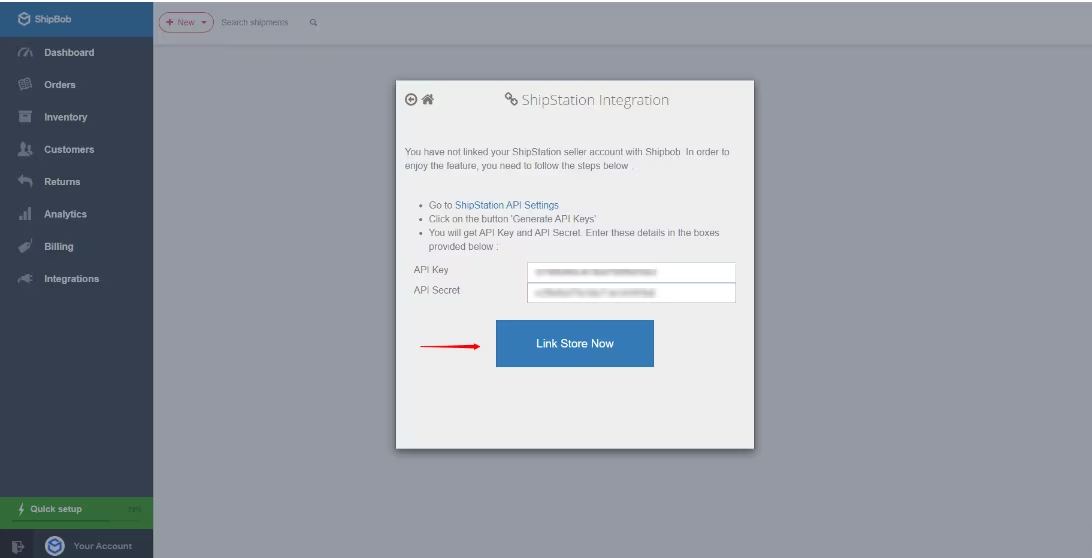Click the Quick setup lightning icon

coord(22,509)
